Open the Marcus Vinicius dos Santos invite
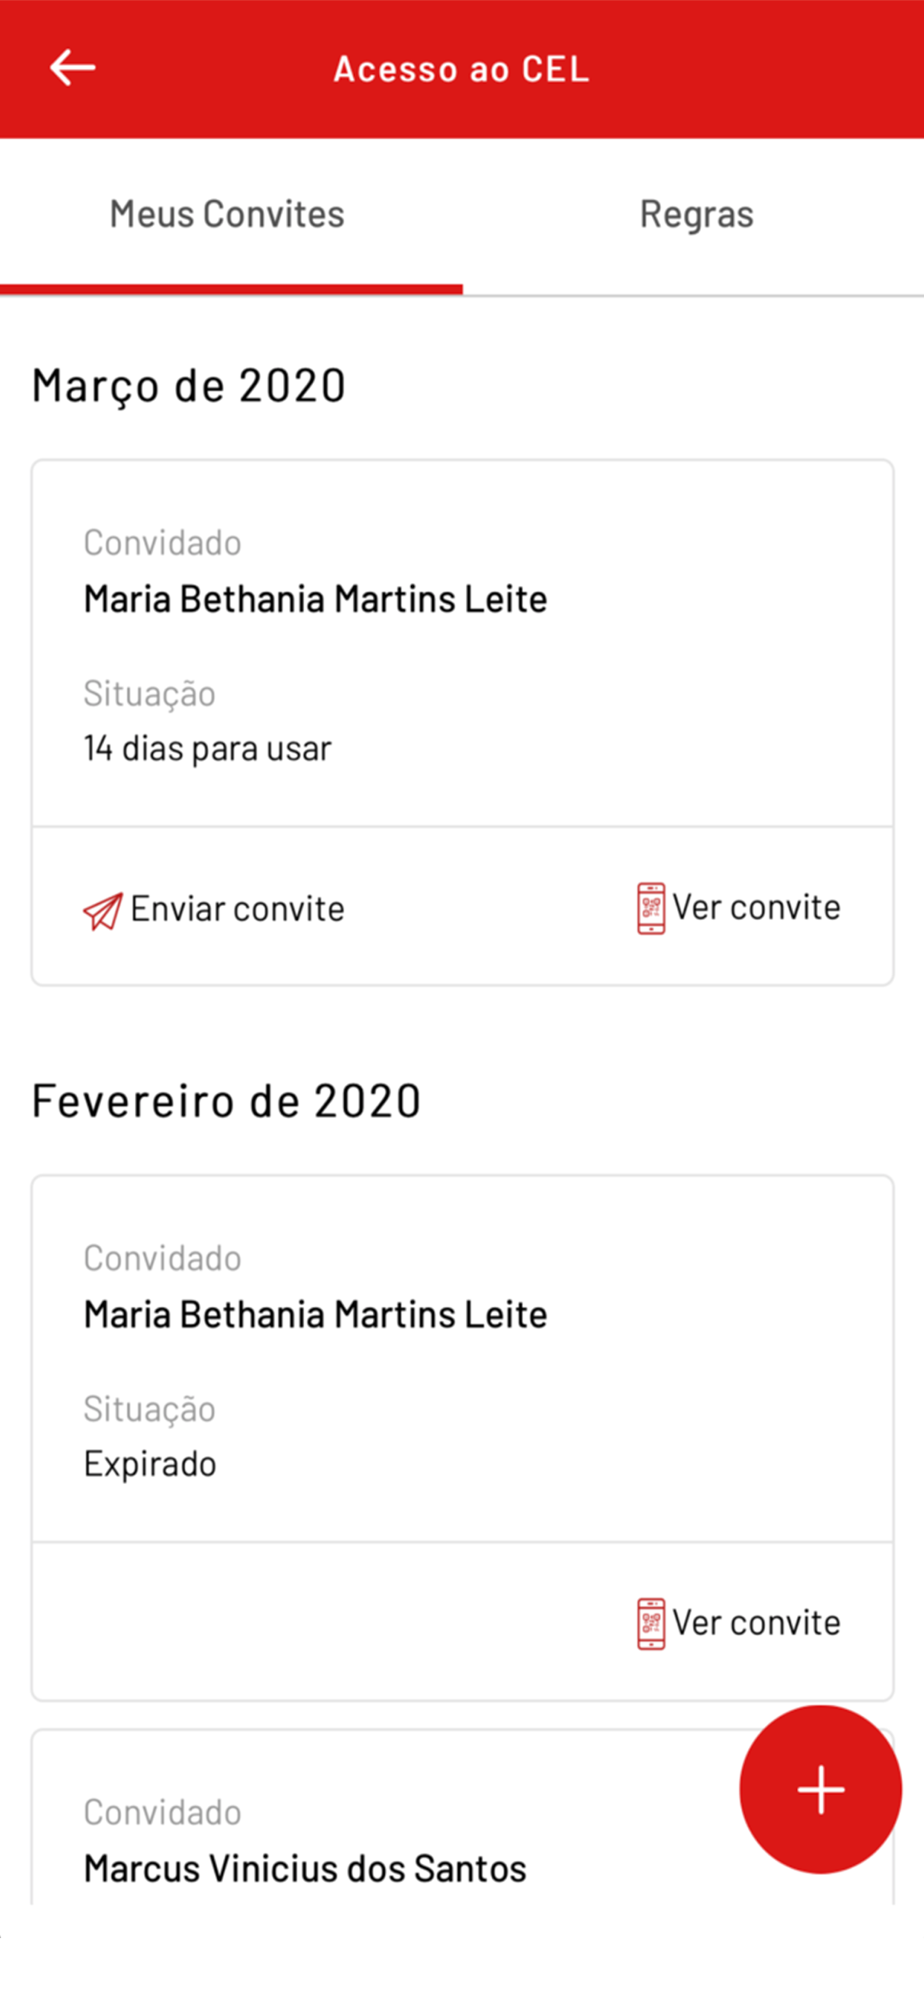Image resolution: width=924 pixels, height=2000 pixels. click(x=305, y=1868)
